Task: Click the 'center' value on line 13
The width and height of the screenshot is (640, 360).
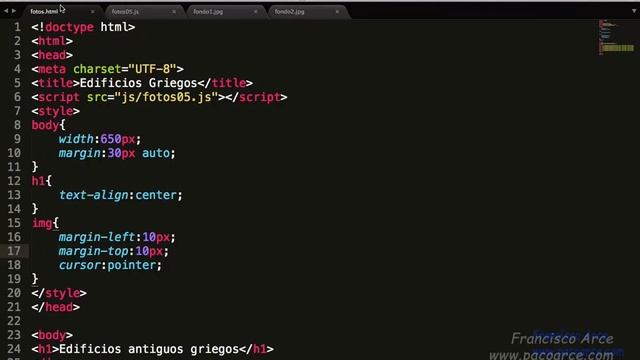Action: (x=156, y=195)
